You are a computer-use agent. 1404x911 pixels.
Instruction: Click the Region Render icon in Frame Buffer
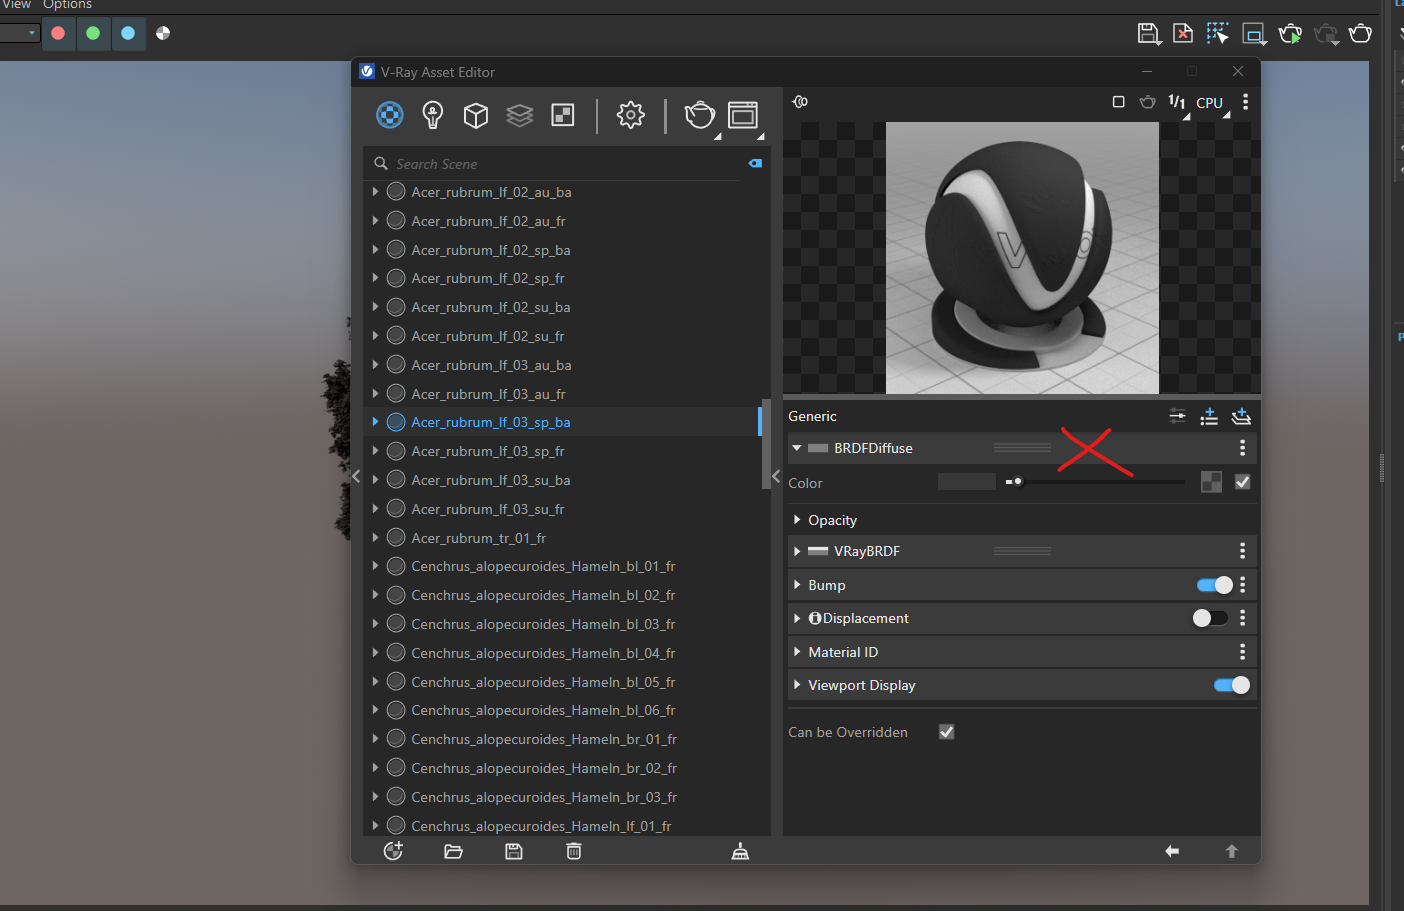click(x=1254, y=34)
